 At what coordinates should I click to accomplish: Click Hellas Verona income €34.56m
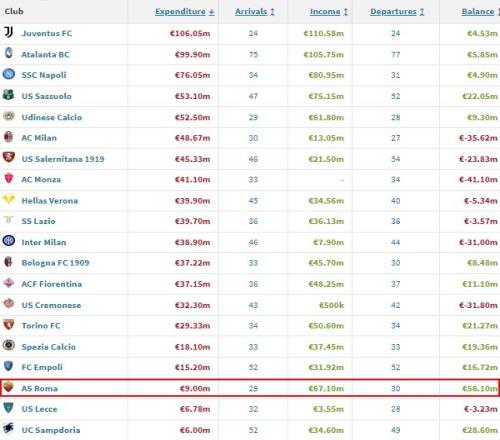coord(326,201)
